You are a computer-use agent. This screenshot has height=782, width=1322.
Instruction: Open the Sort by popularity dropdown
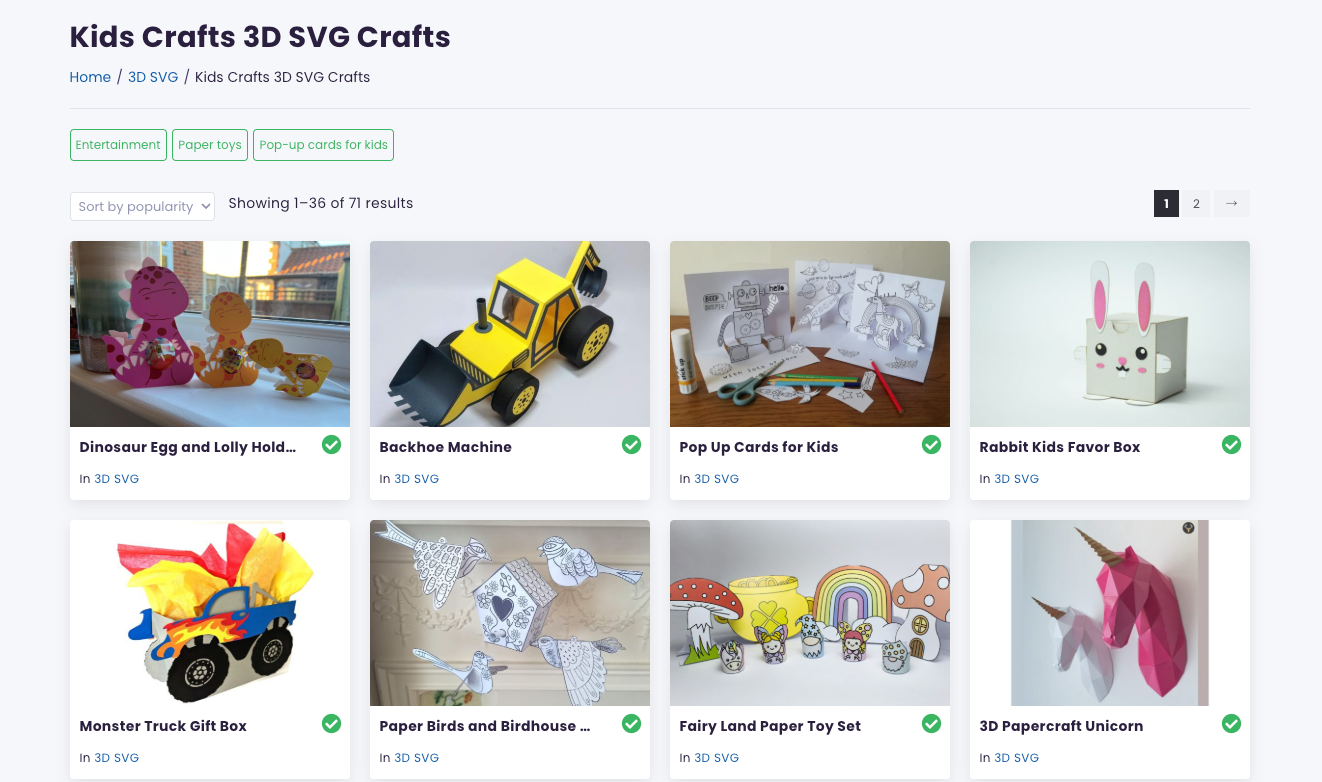pos(142,206)
